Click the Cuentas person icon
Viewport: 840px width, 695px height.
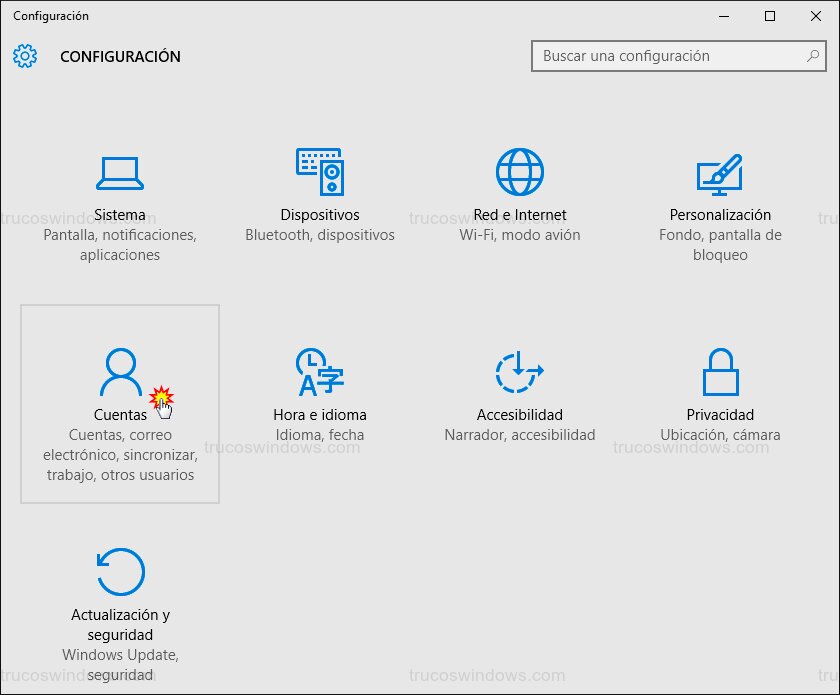point(121,372)
